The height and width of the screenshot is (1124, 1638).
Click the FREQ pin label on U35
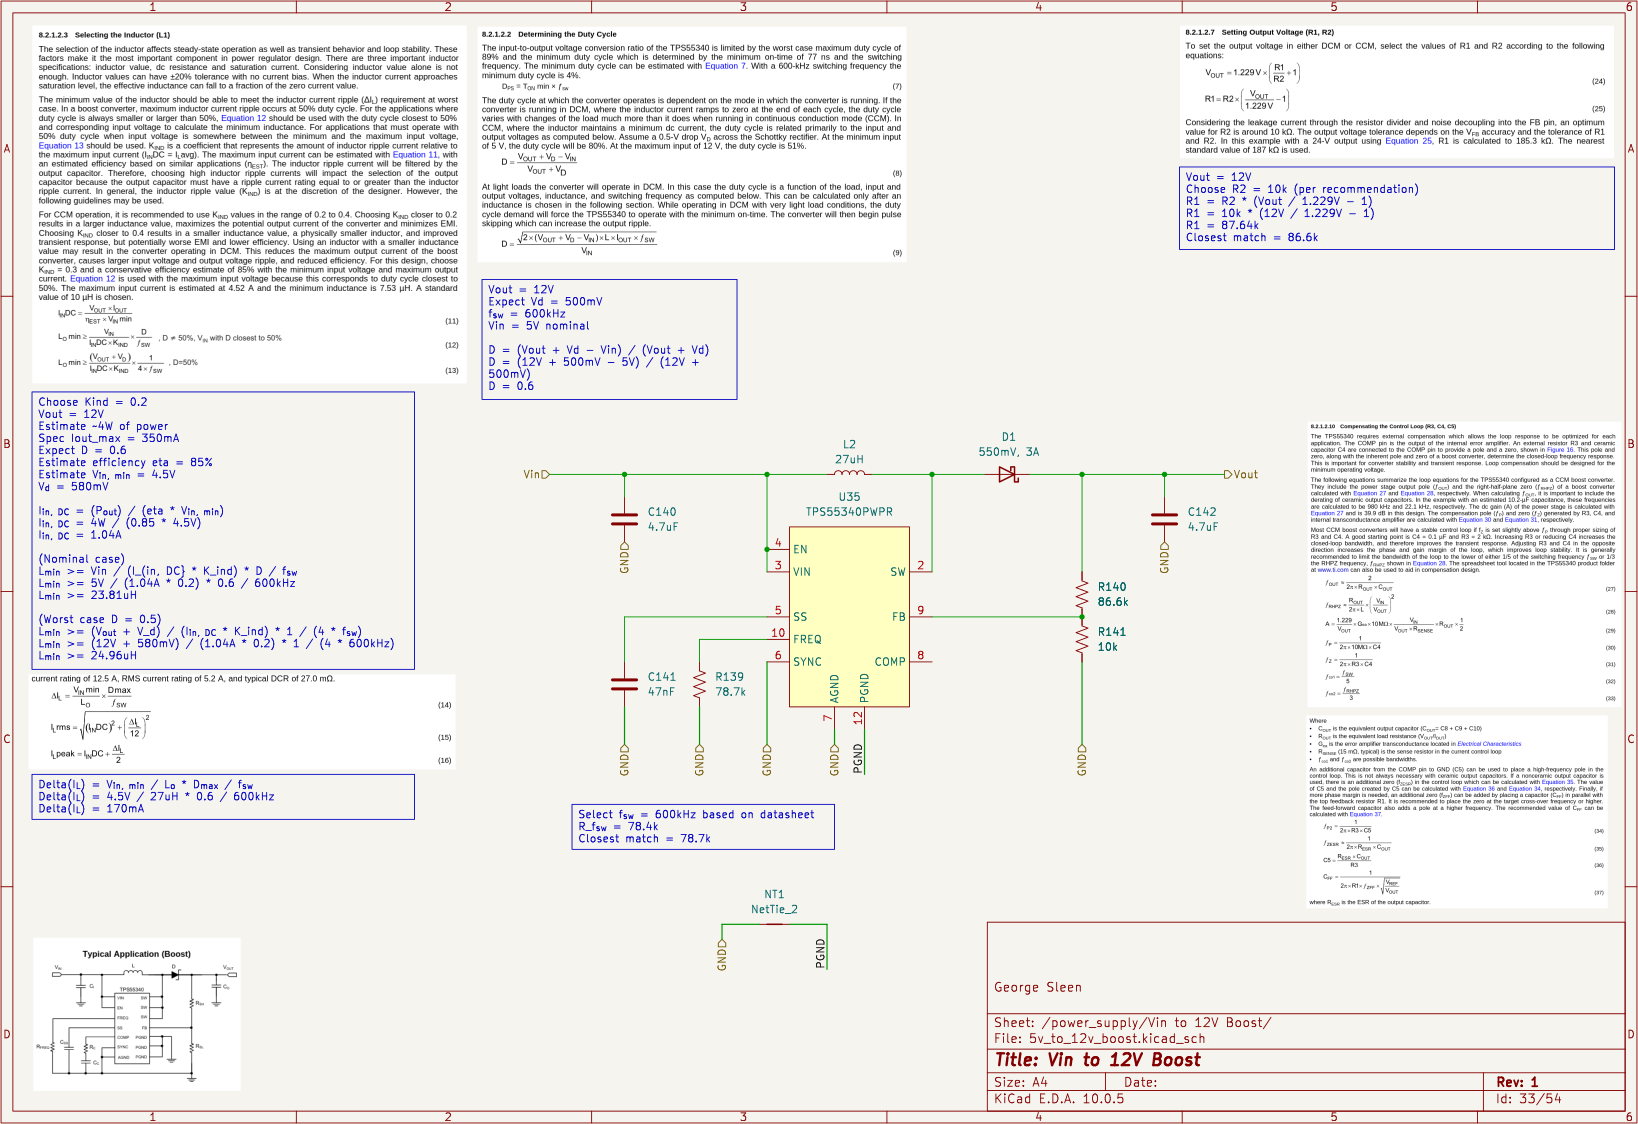point(807,639)
